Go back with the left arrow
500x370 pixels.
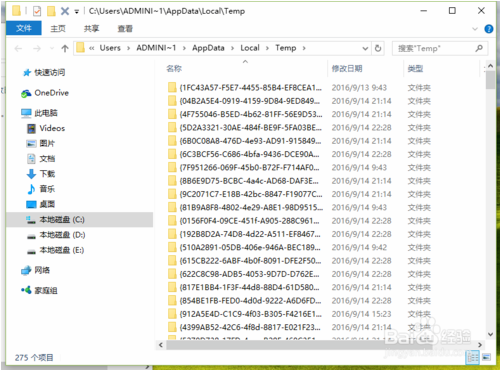click(18, 49)
